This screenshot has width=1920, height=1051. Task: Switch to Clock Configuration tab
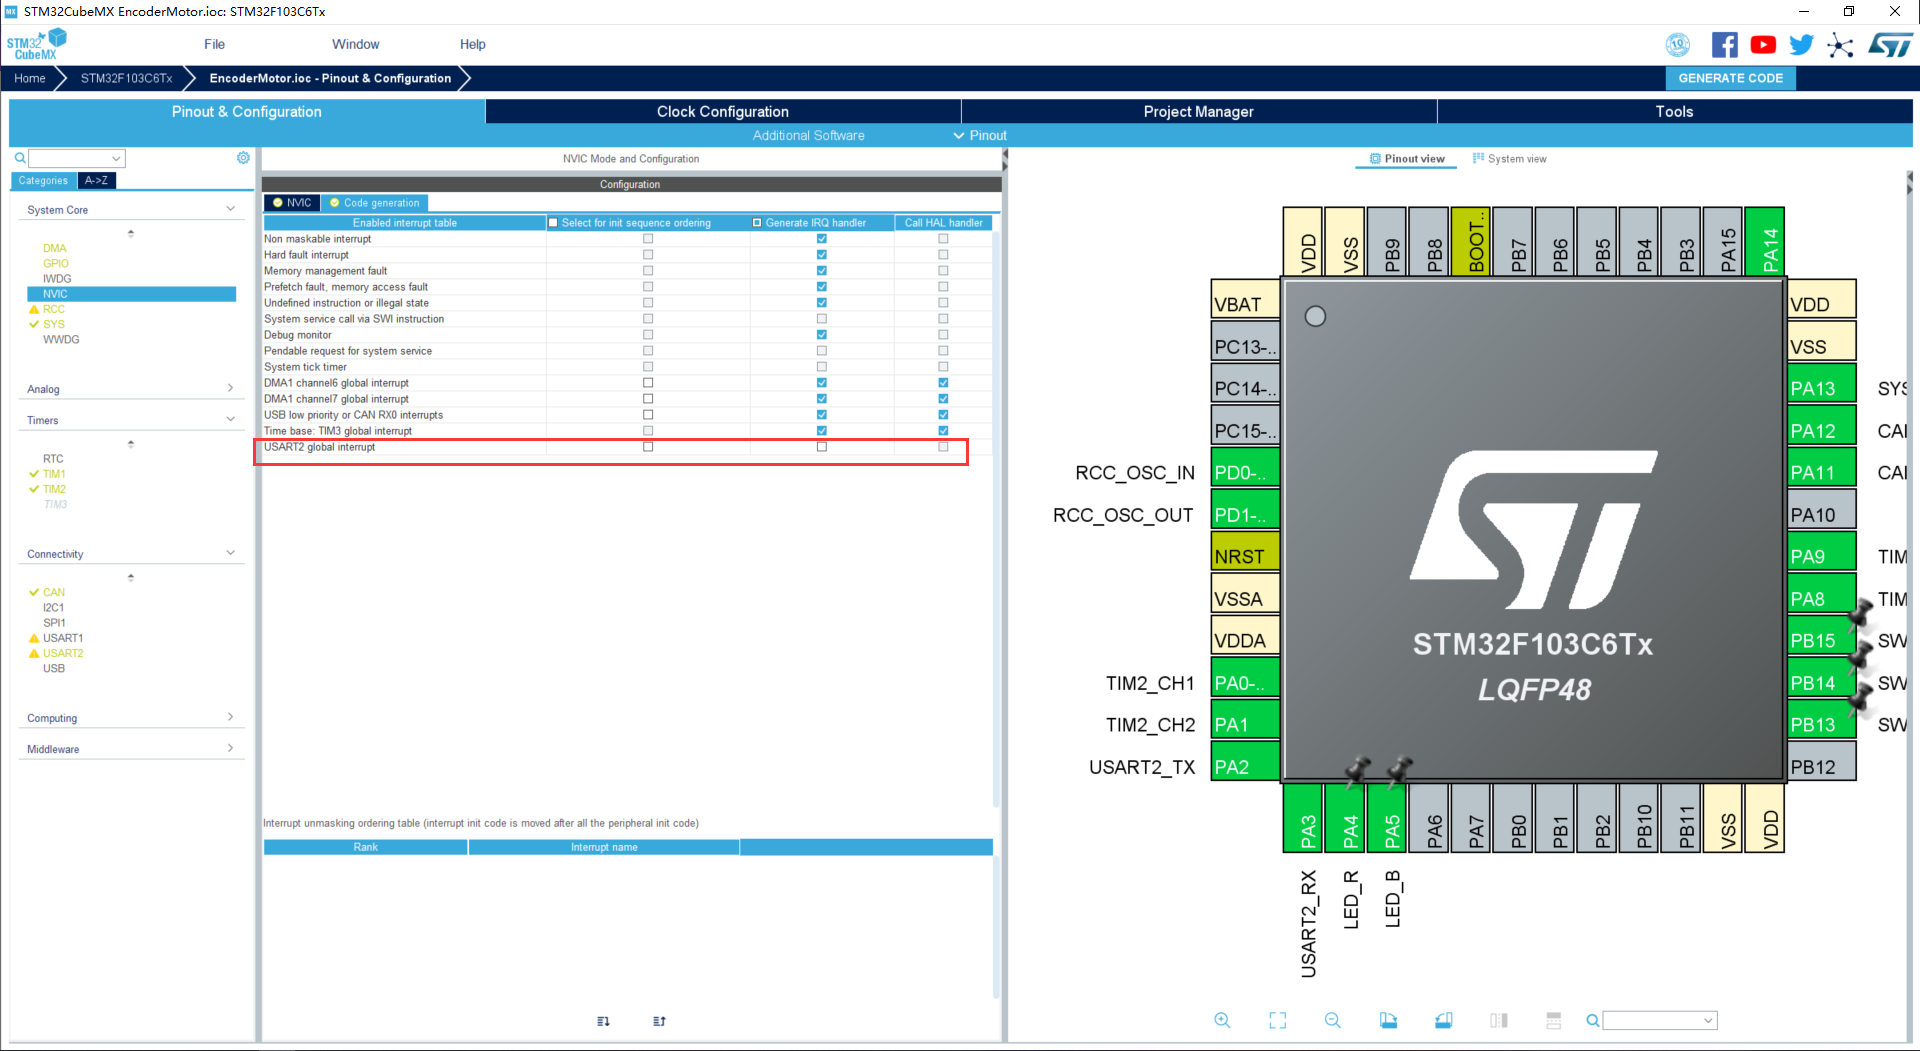tap(723, 111)
